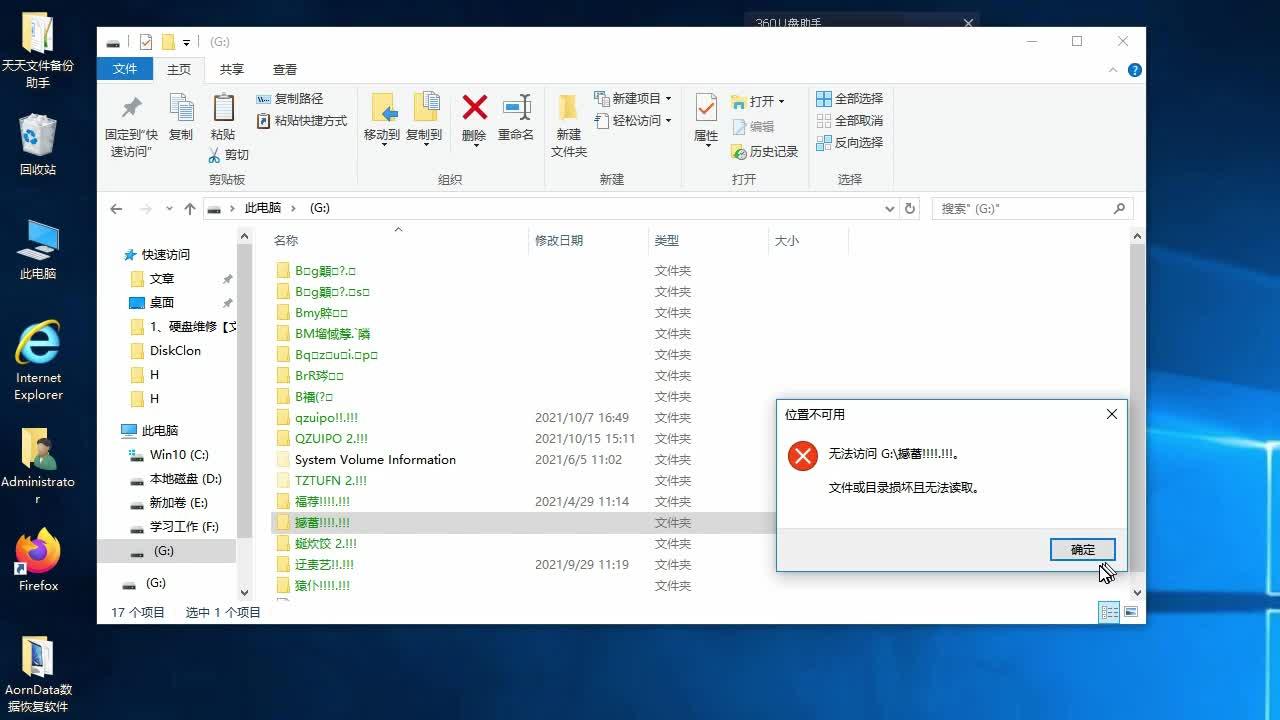Switch to the View tab
The image size is (1280, 720).
tap(285, 70)
